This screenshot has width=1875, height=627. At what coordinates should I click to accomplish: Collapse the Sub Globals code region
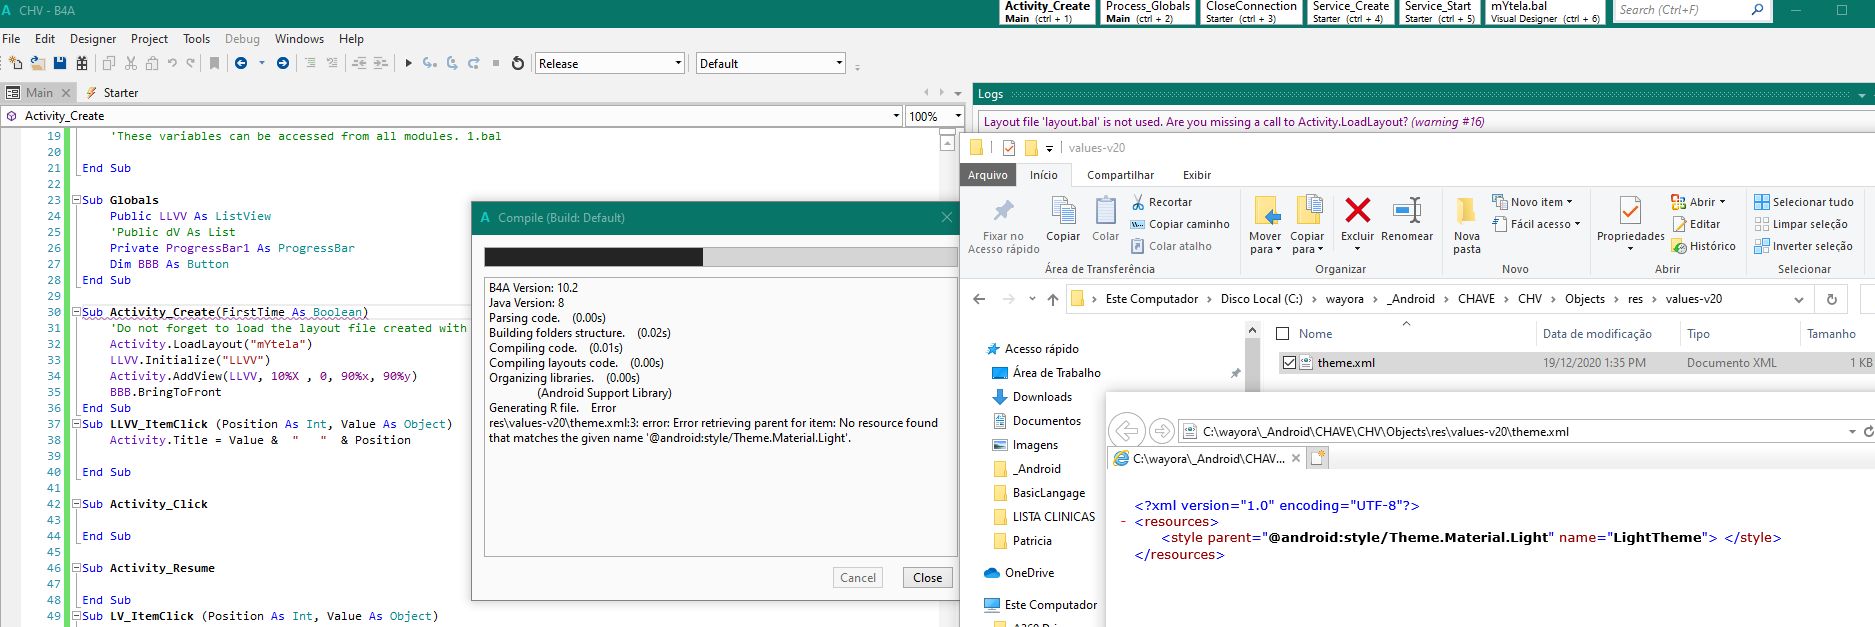point(75,200)
